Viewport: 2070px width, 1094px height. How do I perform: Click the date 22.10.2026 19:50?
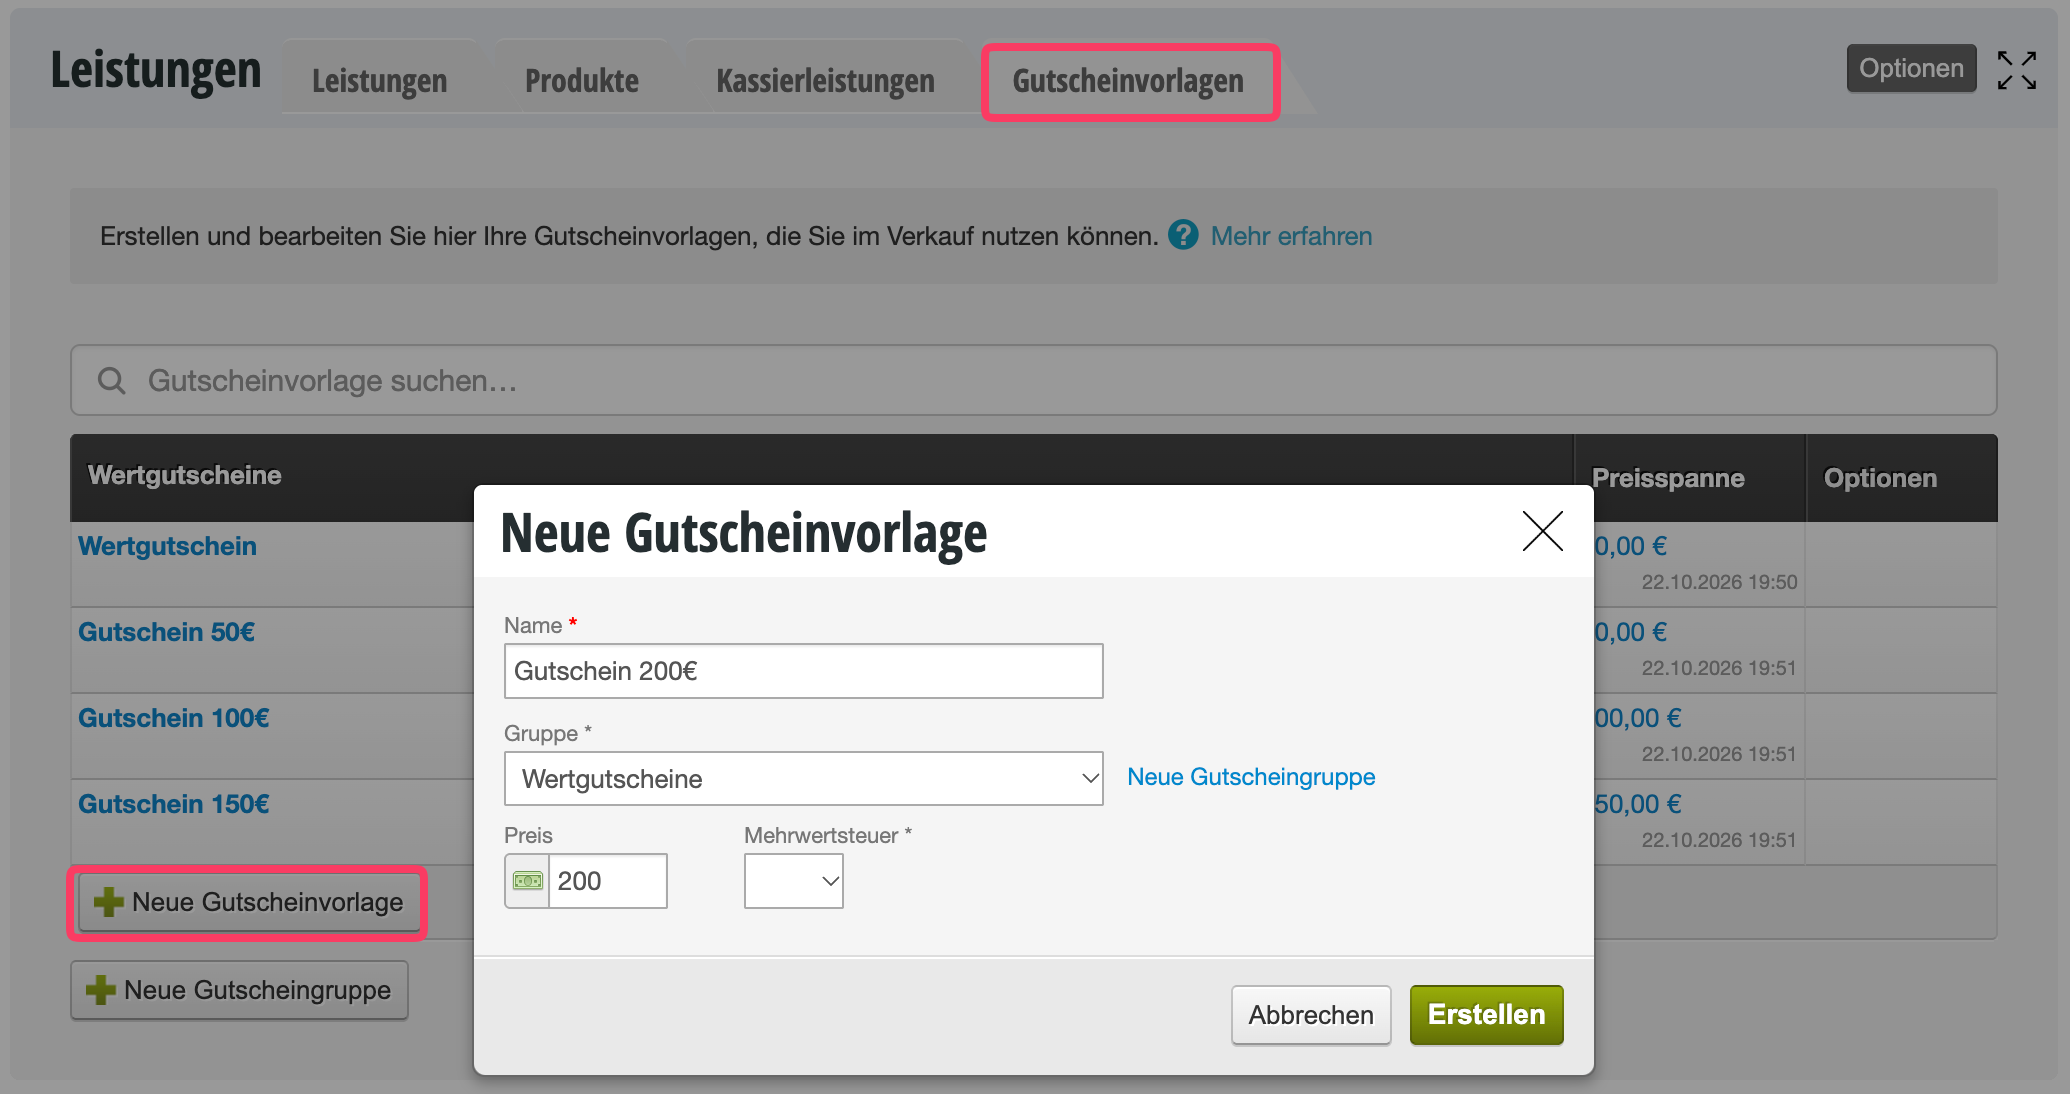click(x=1719, y=582)
